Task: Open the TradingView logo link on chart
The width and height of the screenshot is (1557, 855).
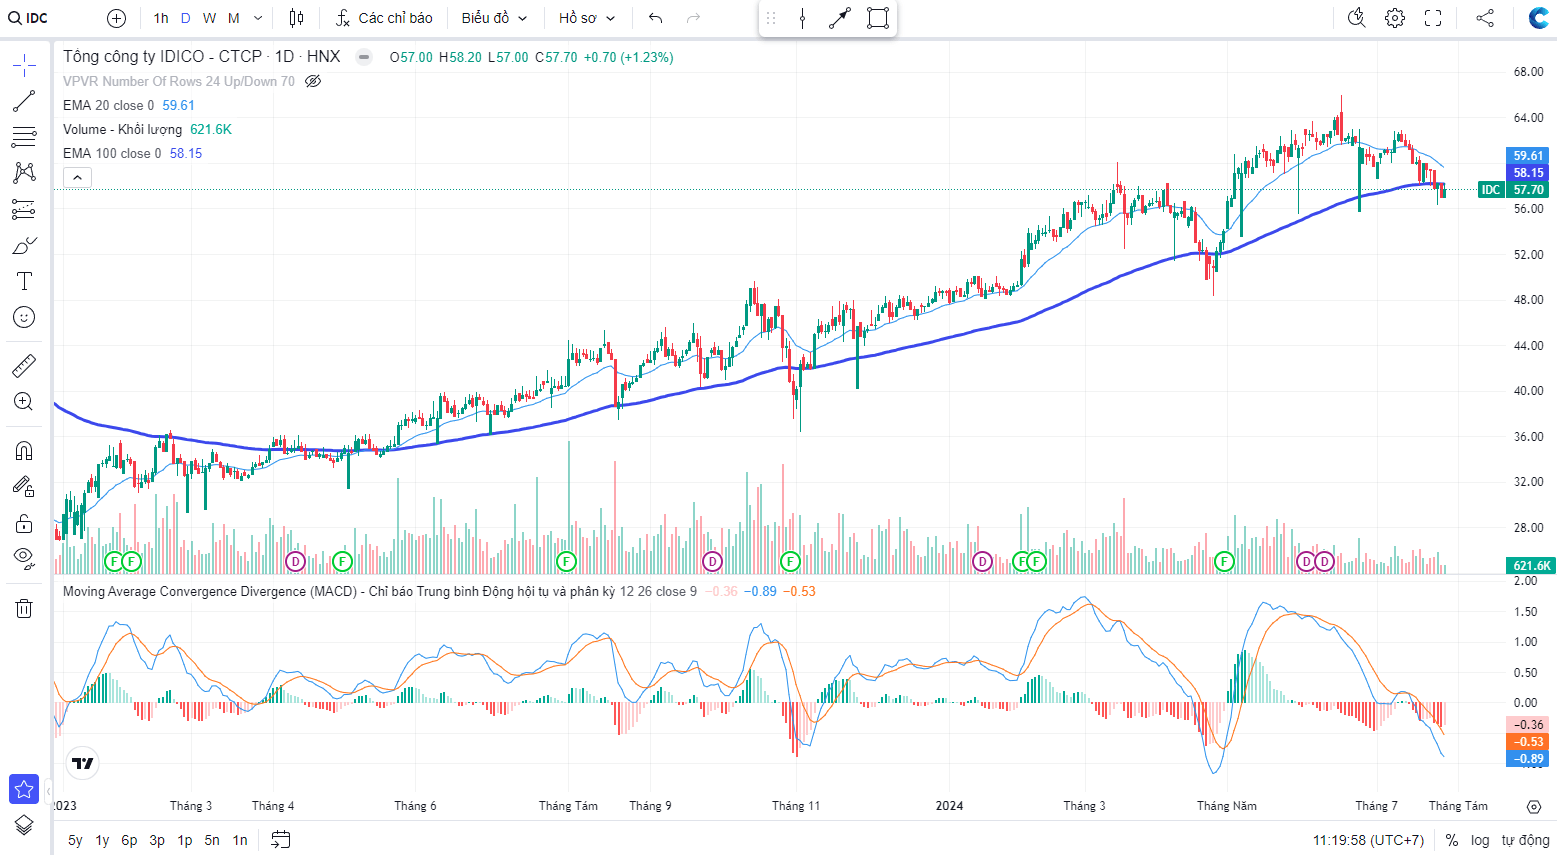Action: click(82, 763)
